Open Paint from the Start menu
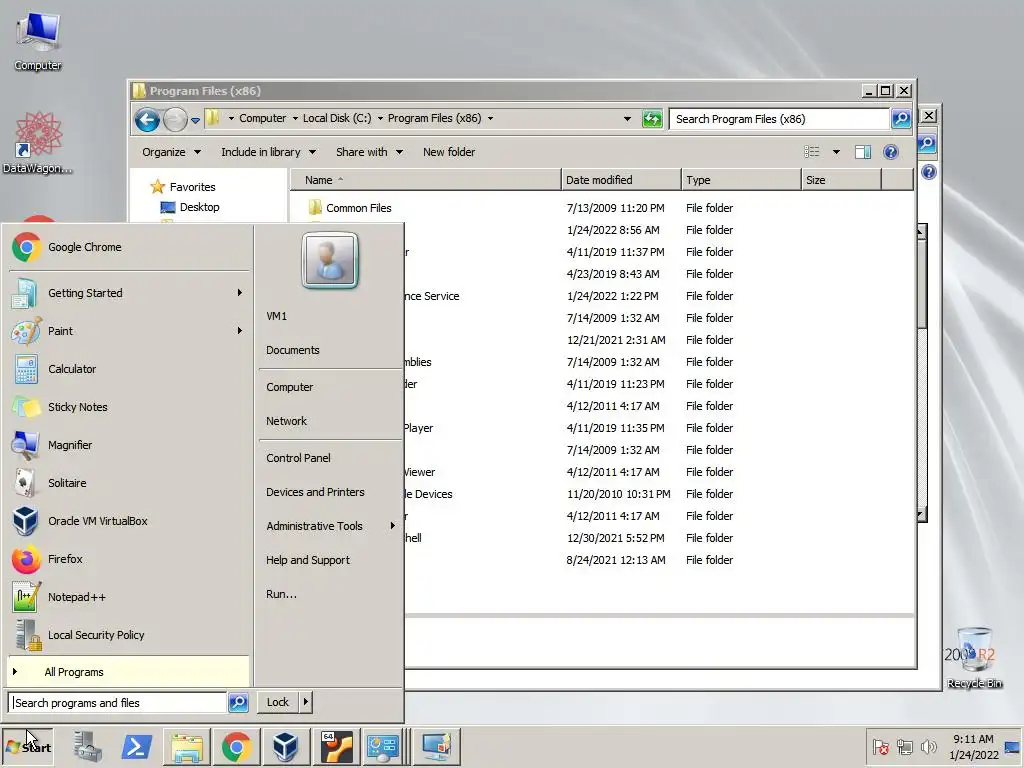1024x768 pixels. [129, 331]
